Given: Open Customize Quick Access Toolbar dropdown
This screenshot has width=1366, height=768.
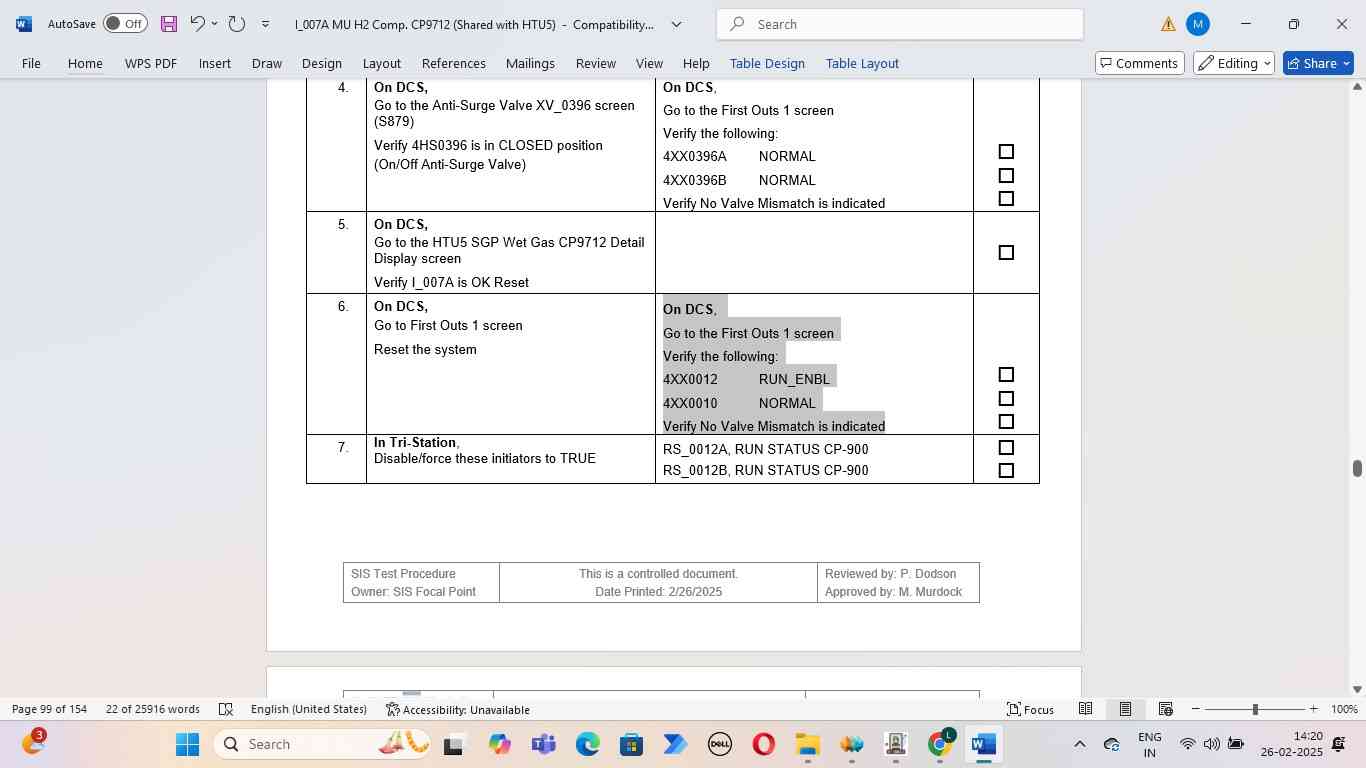Looking at the screenshot, I should tap(265, 23).
